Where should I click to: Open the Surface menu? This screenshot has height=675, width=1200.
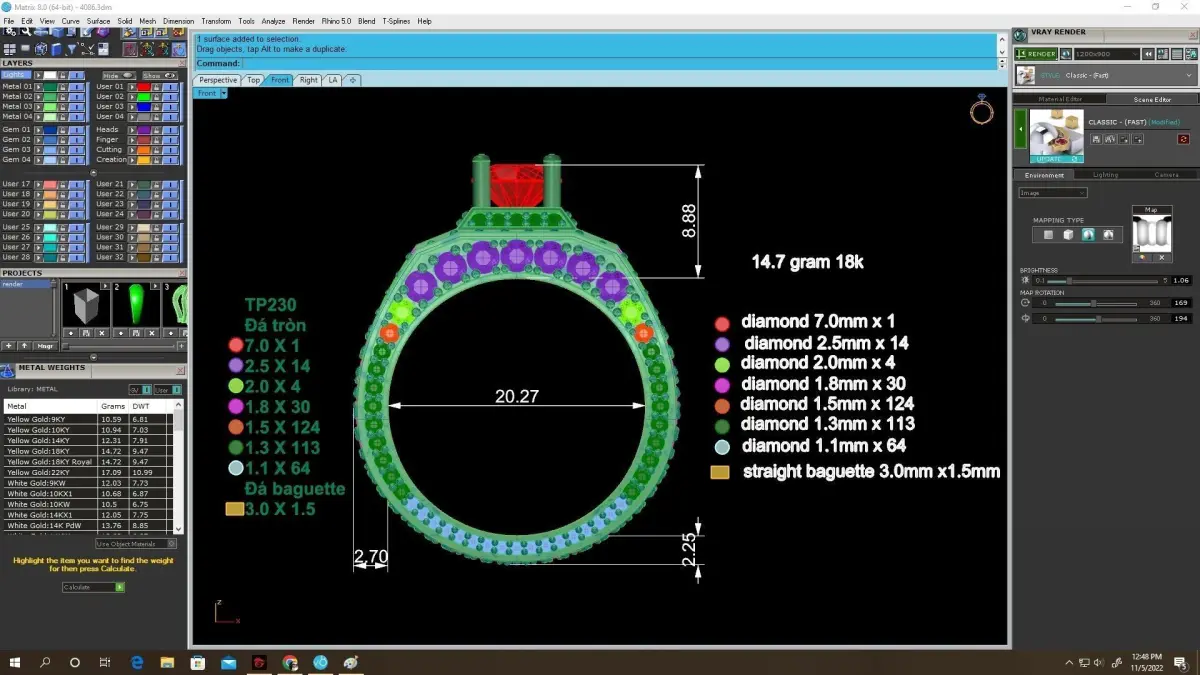[98, 21]
